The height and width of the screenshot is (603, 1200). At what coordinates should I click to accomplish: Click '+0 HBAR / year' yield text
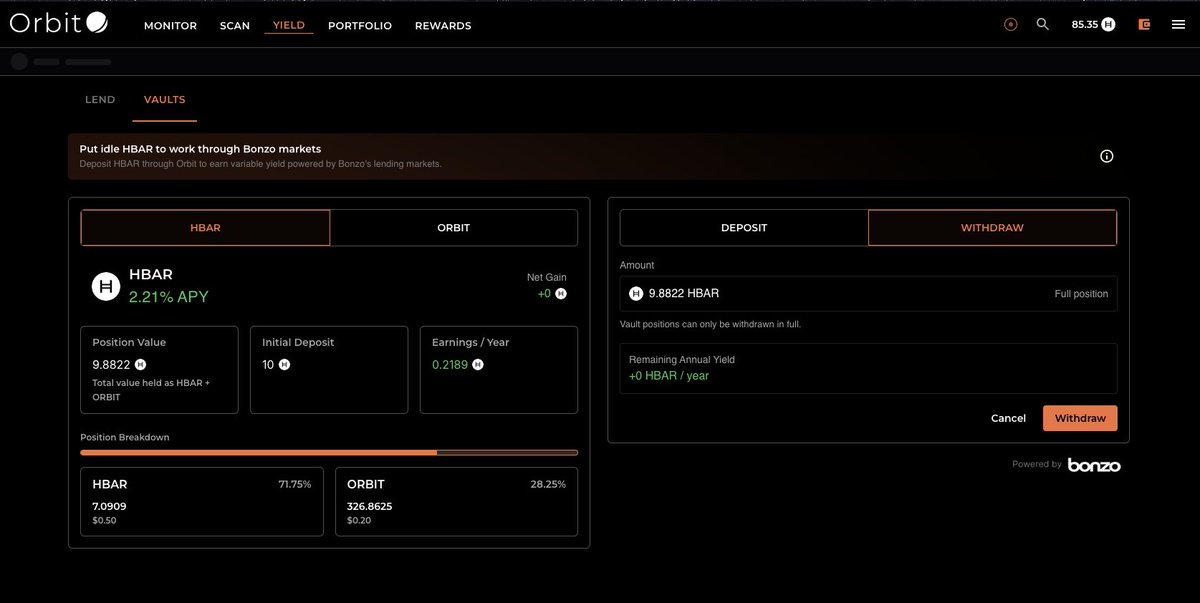click(669, 376)
